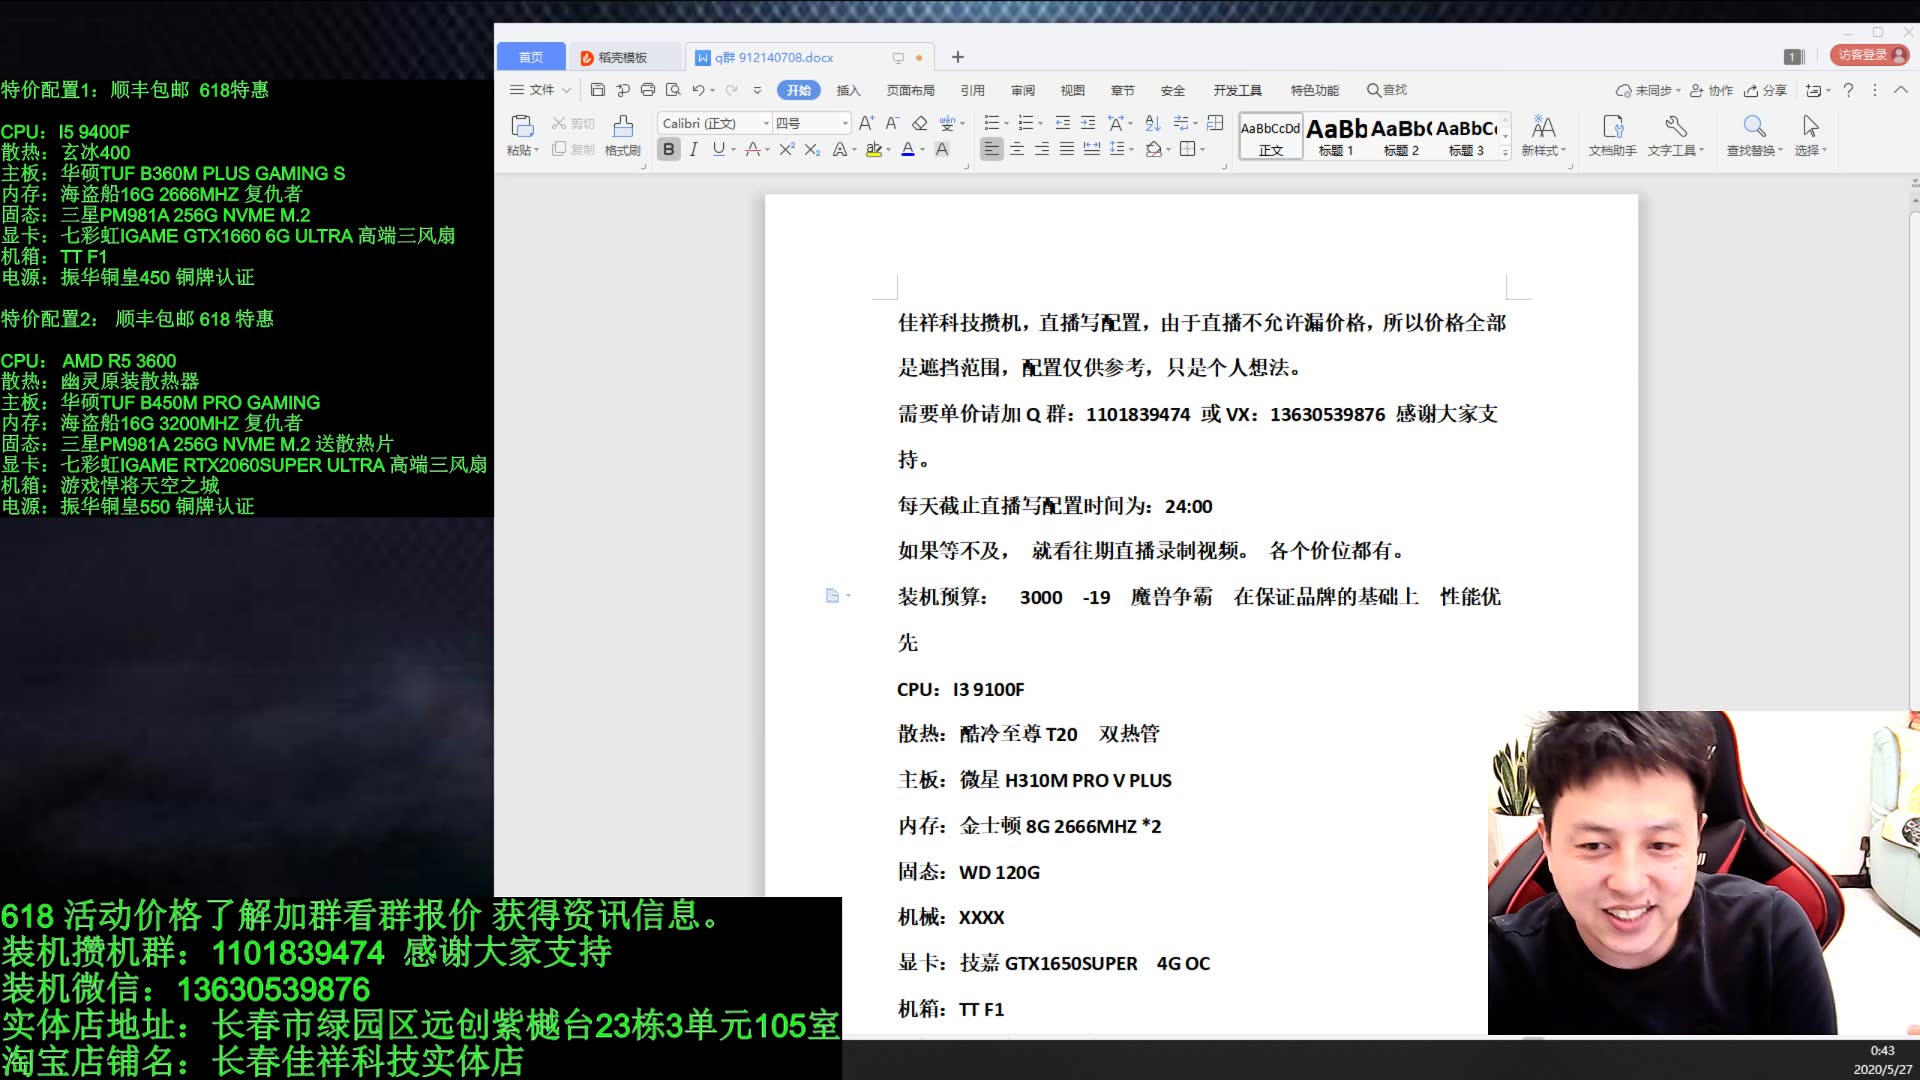
Task: Click the Help question mark icon
Action: pyautogui.click(x=1848, y=90)
